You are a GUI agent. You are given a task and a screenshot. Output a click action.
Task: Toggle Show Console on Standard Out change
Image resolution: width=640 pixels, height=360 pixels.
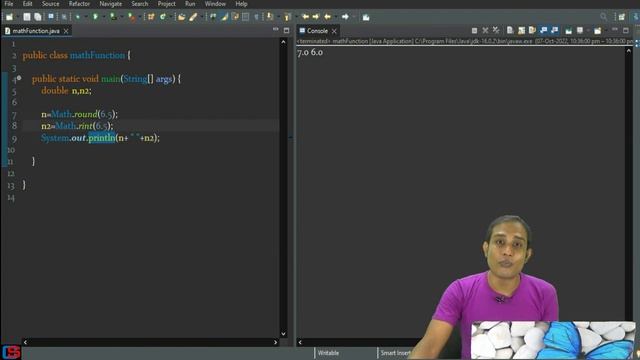(543, 30)
